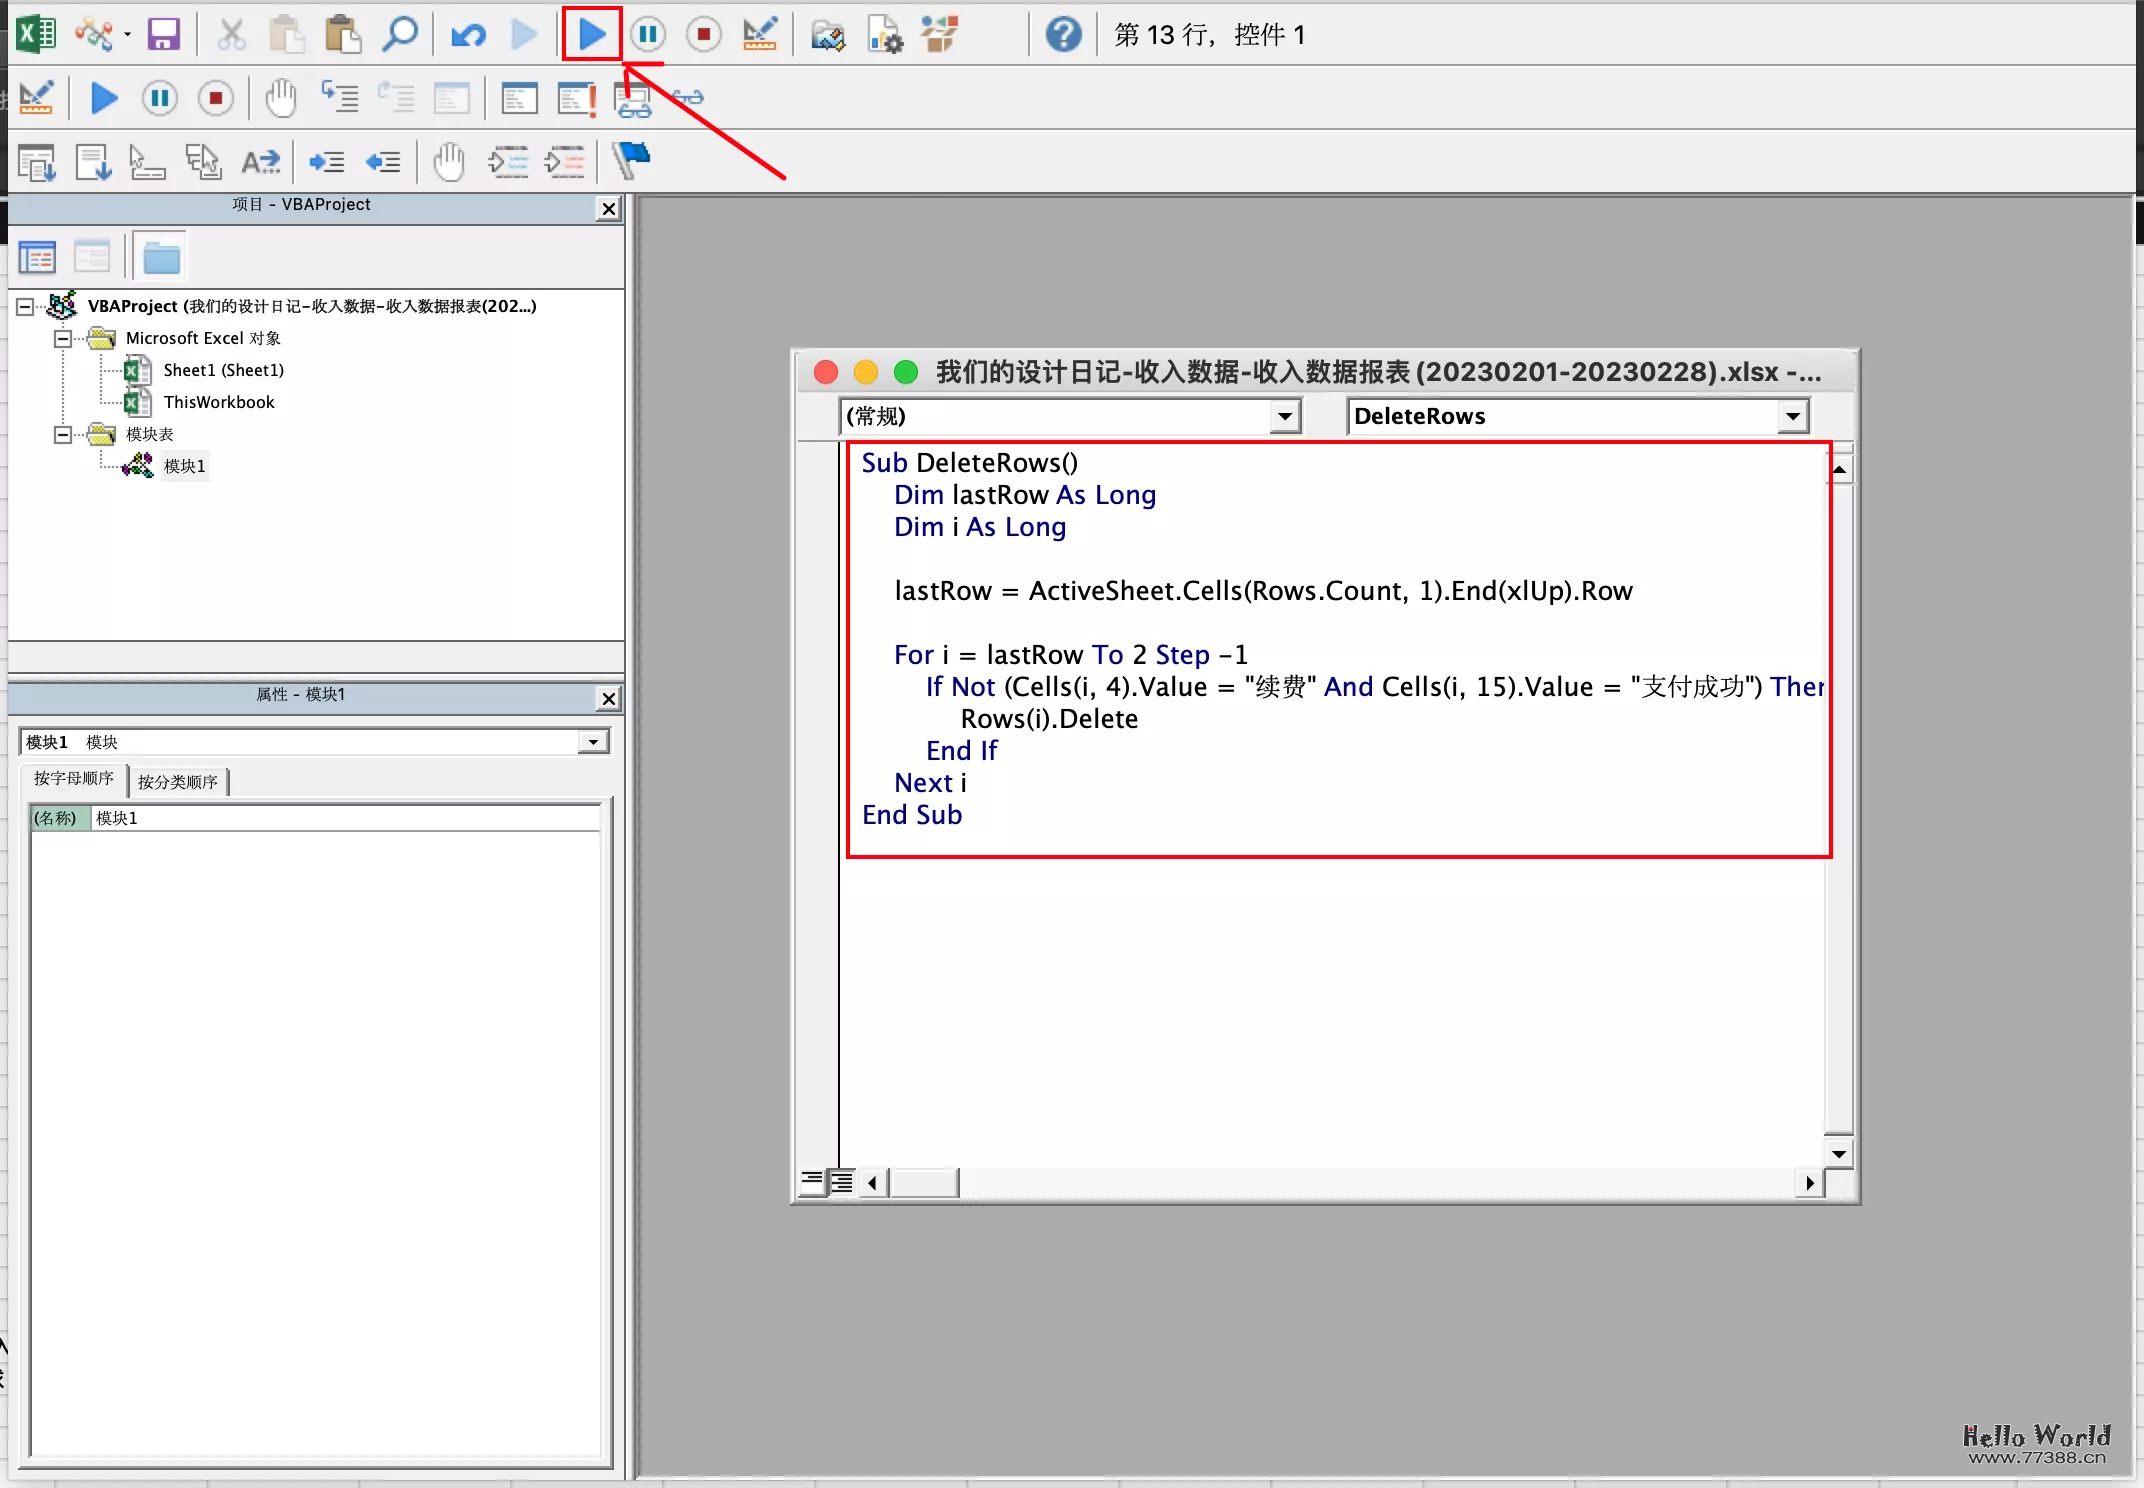Run the DeleteRows macro
The height and width of the screenshot is (1488, 2144).
[591, 33]
